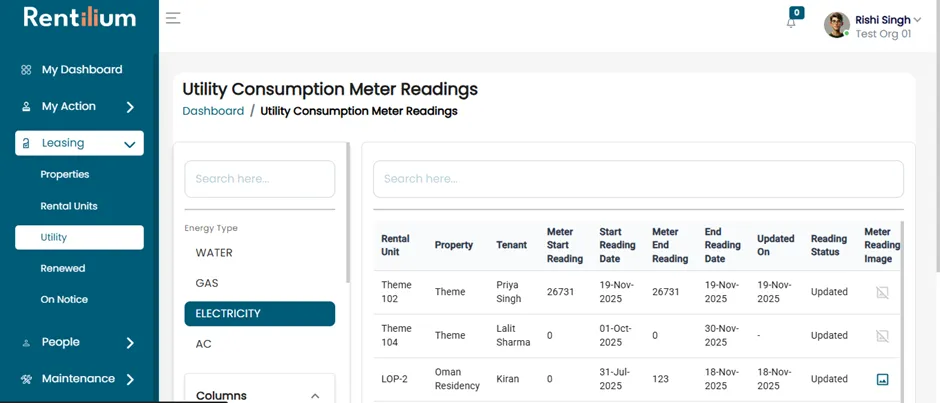Click the Reading Status column header
This screenshot has height=403, width=940.
tap(828, 245)
